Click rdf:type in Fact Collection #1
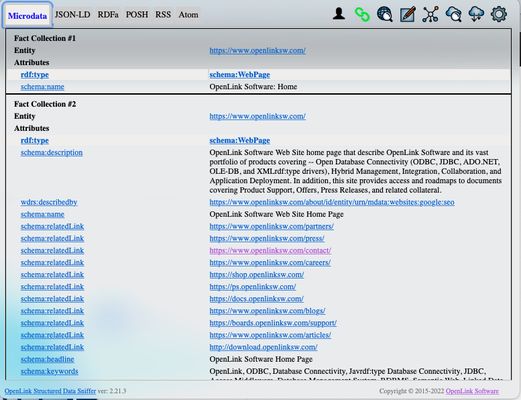Screen dimensions: 521x400 (x=35, y=75)
